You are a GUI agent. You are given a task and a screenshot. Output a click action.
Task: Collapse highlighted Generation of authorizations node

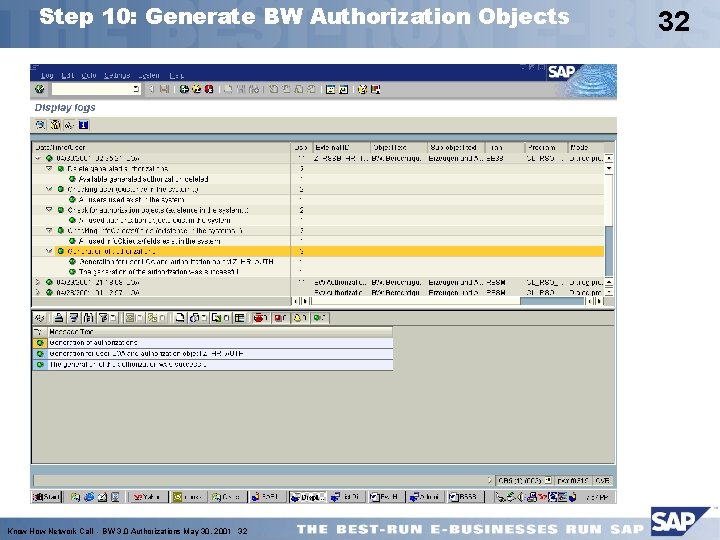pos(49,251)
